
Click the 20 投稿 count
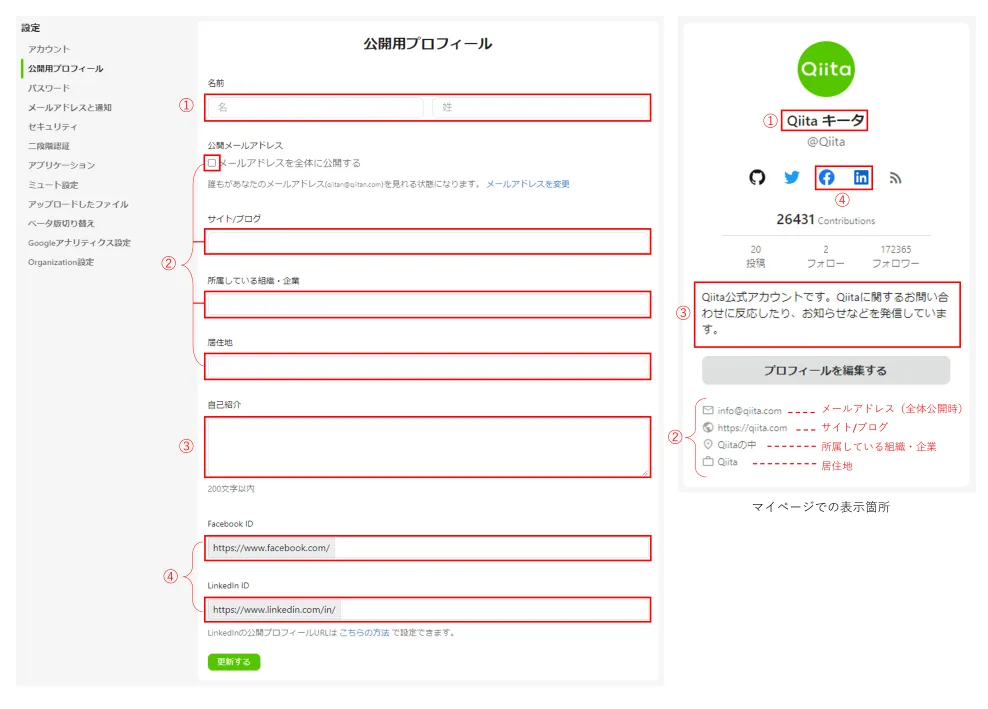(755, 257)
